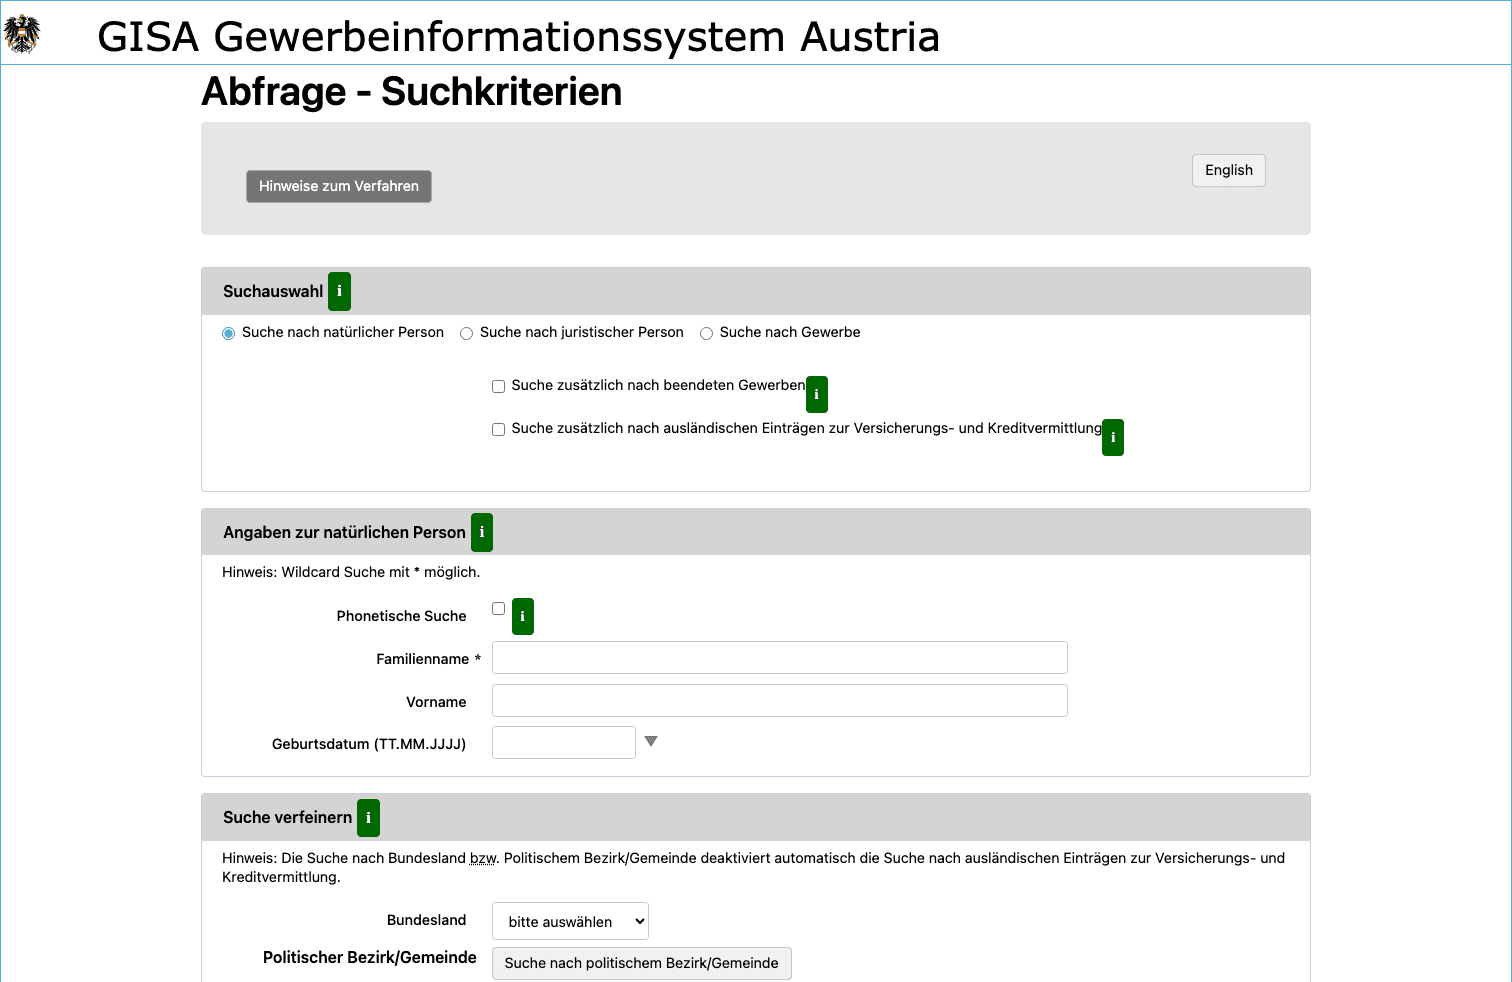Open info icon next to Phonetische Suche checkbox
The width and height of the screenshot is (1512, 982).
pos(523,616)
